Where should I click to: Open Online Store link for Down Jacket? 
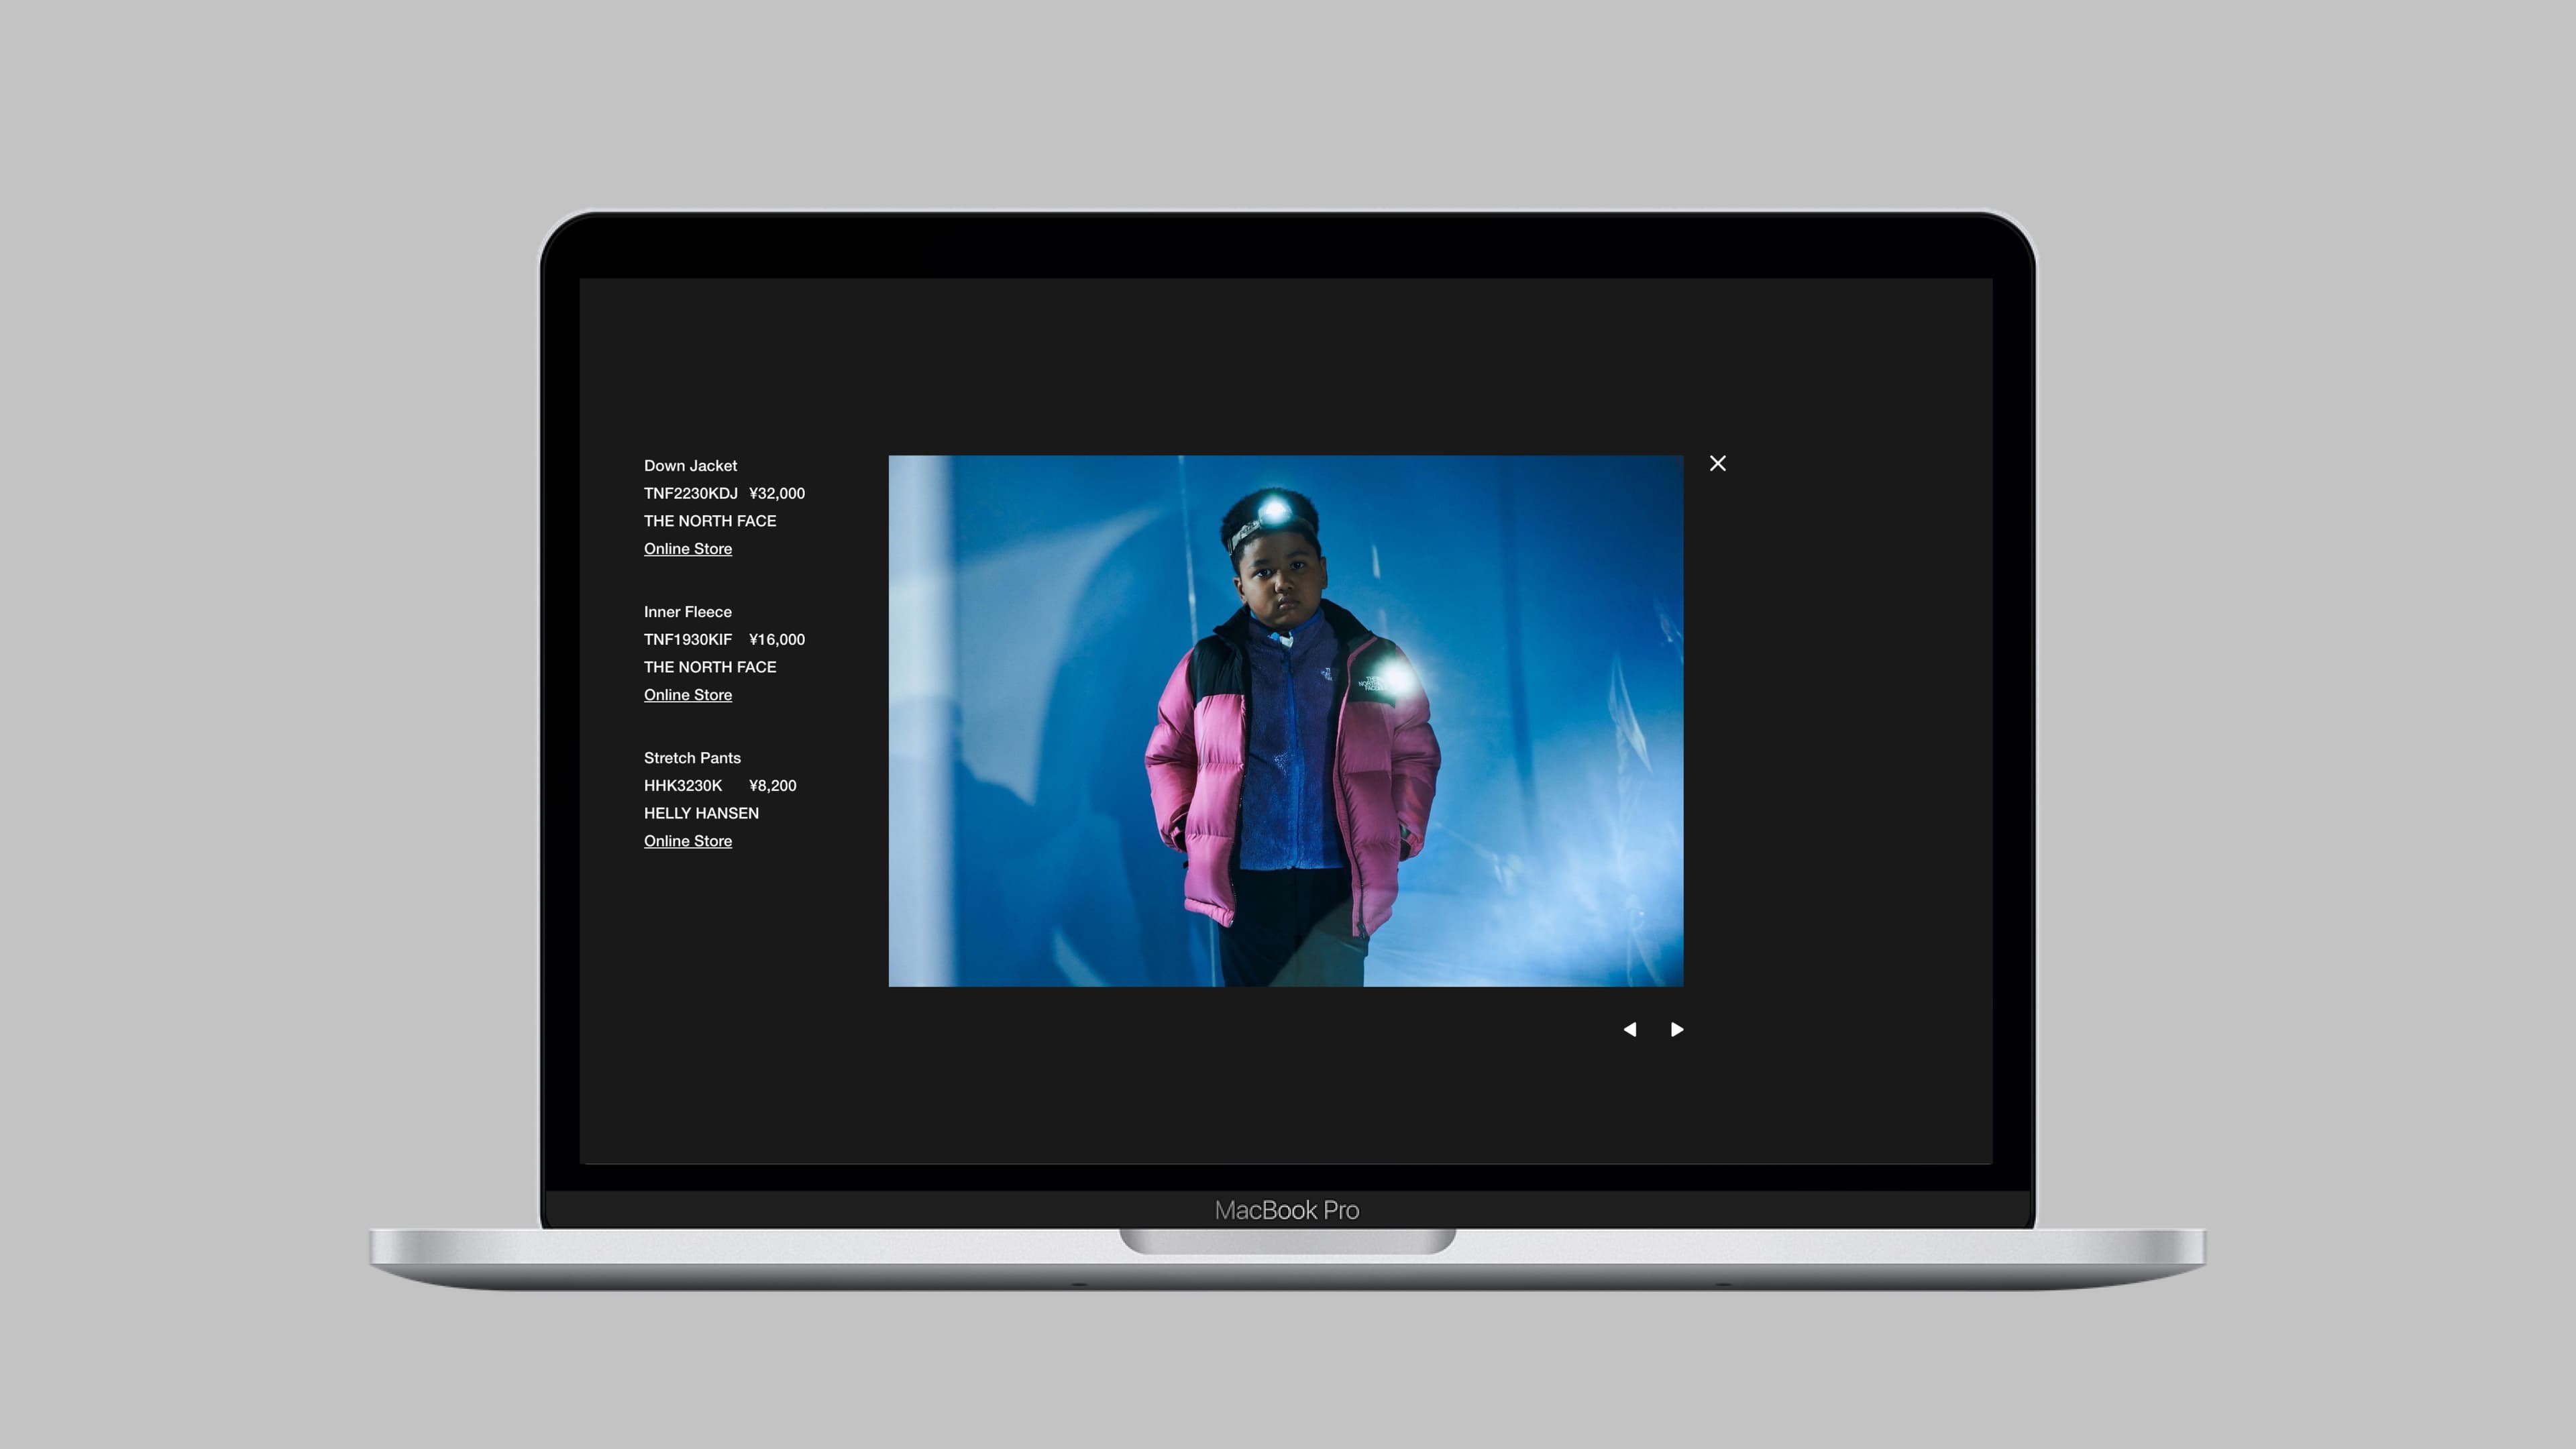(x=687, y=548)
